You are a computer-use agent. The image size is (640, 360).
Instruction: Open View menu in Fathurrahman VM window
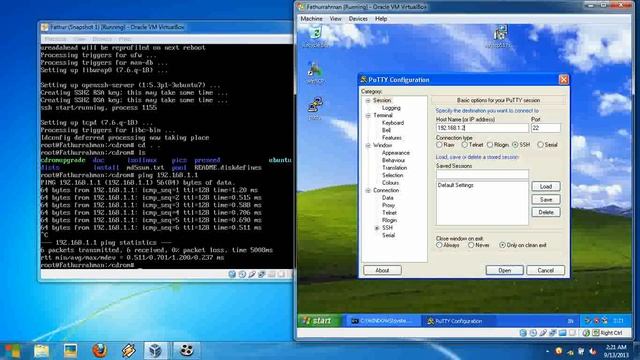336,19
